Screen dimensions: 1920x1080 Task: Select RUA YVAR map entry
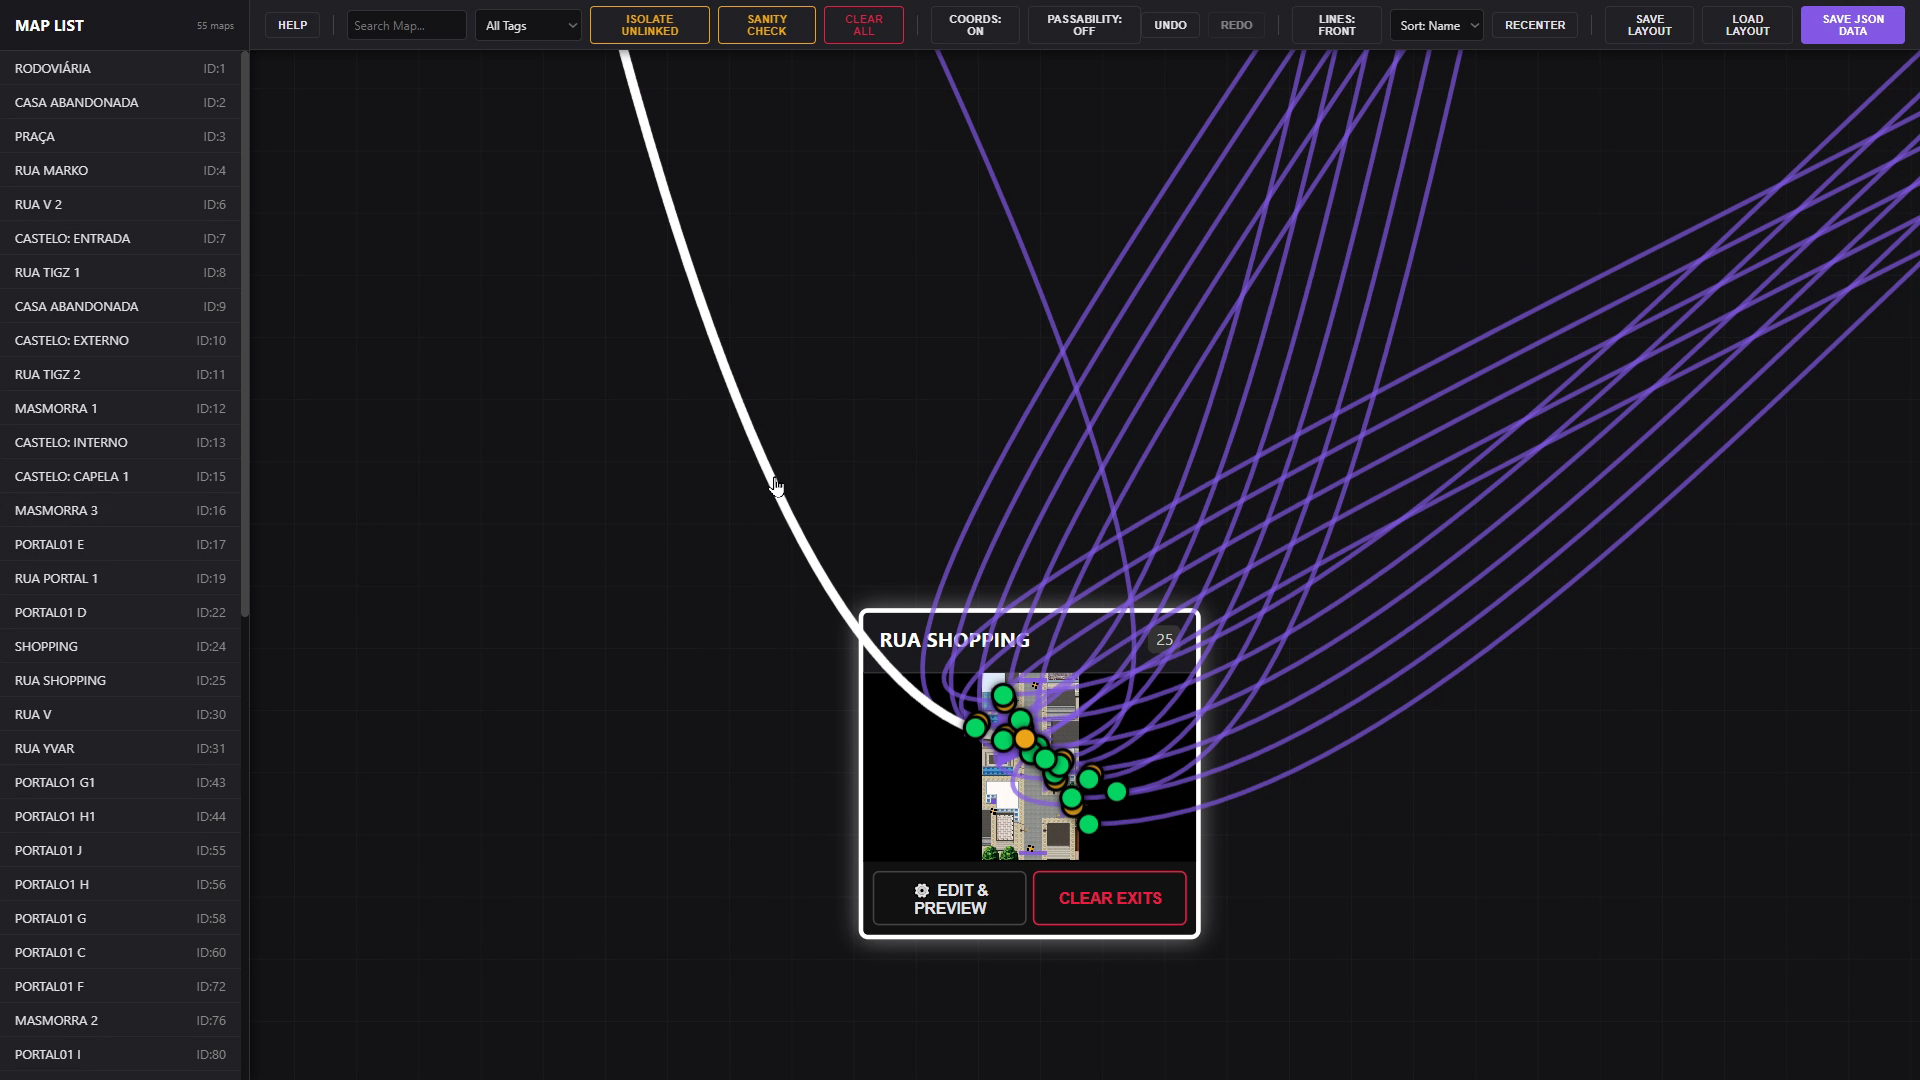pos(120,748)
